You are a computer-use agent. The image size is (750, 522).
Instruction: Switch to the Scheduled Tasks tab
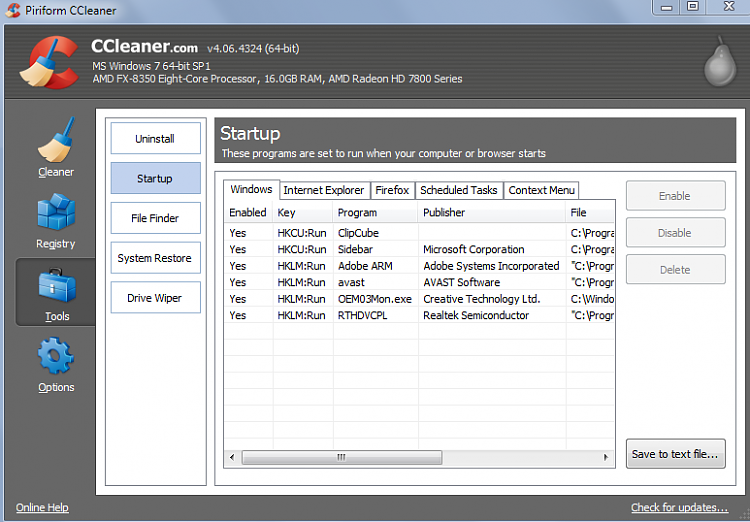click(x=459, y=190)
